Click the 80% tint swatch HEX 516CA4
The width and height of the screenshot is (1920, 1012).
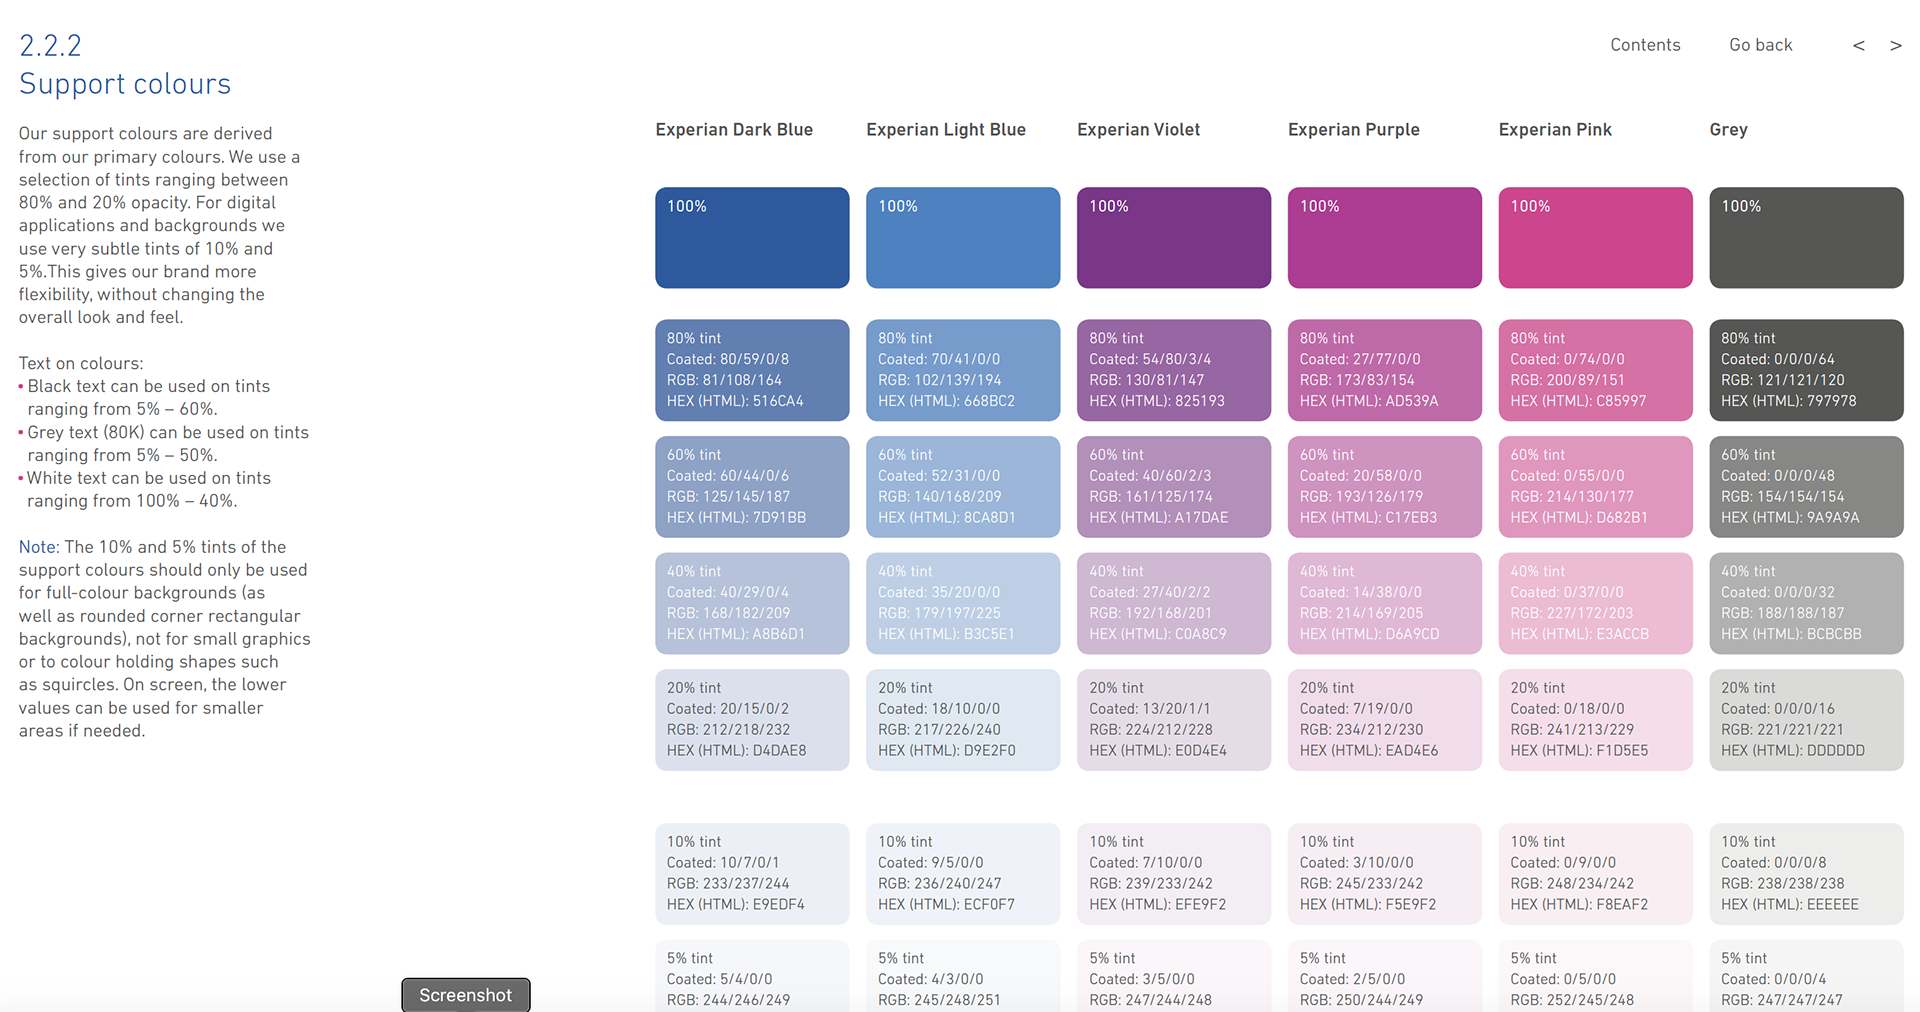[x=752, y=370]
